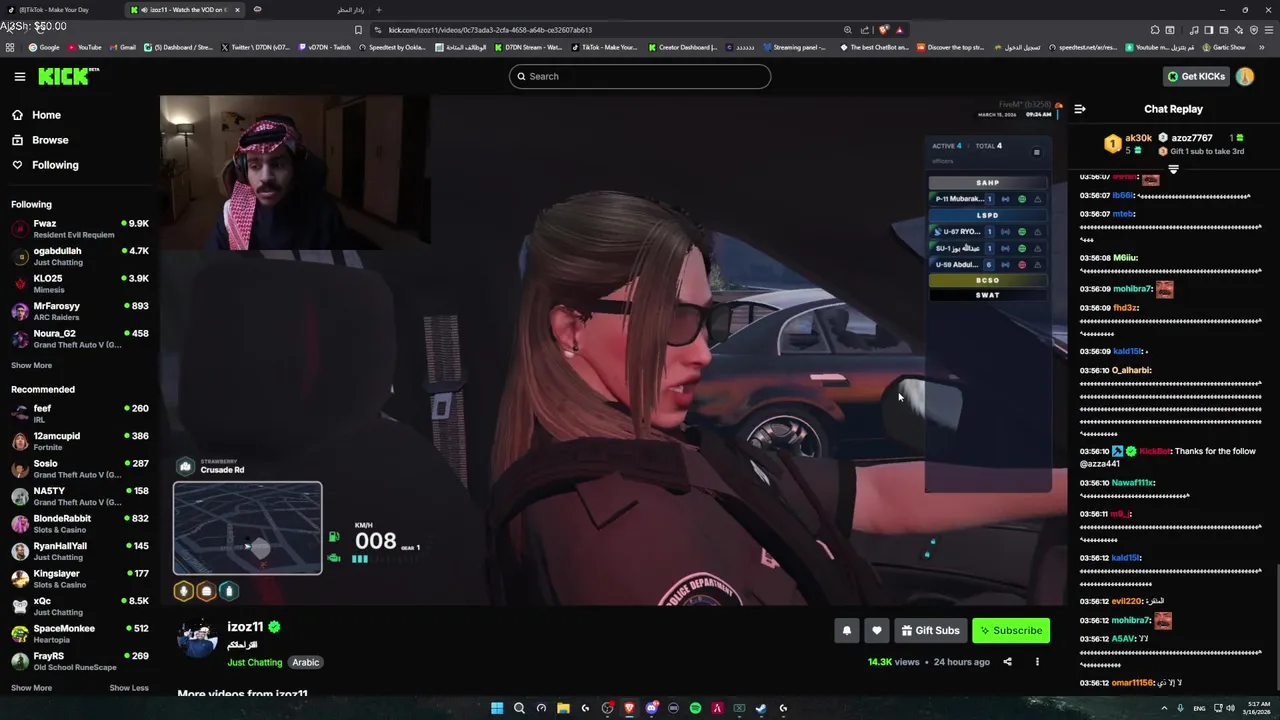Open the xQc channel avatar

19,606
